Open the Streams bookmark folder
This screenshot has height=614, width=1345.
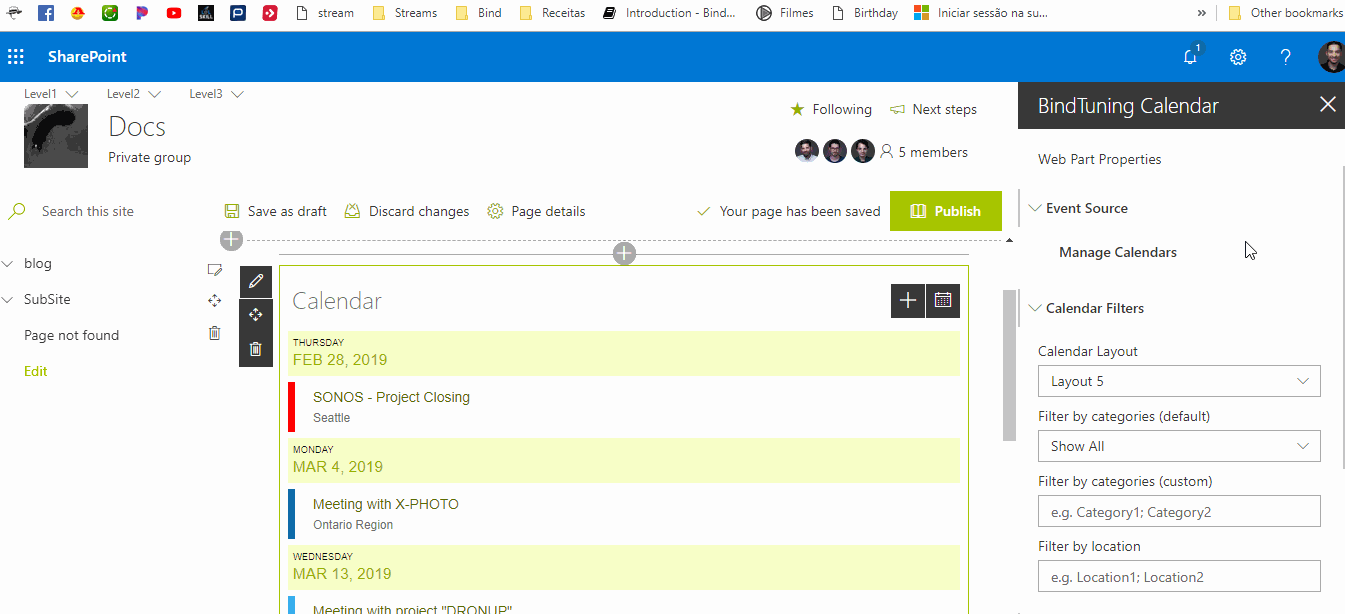click(x=404, y=13)
